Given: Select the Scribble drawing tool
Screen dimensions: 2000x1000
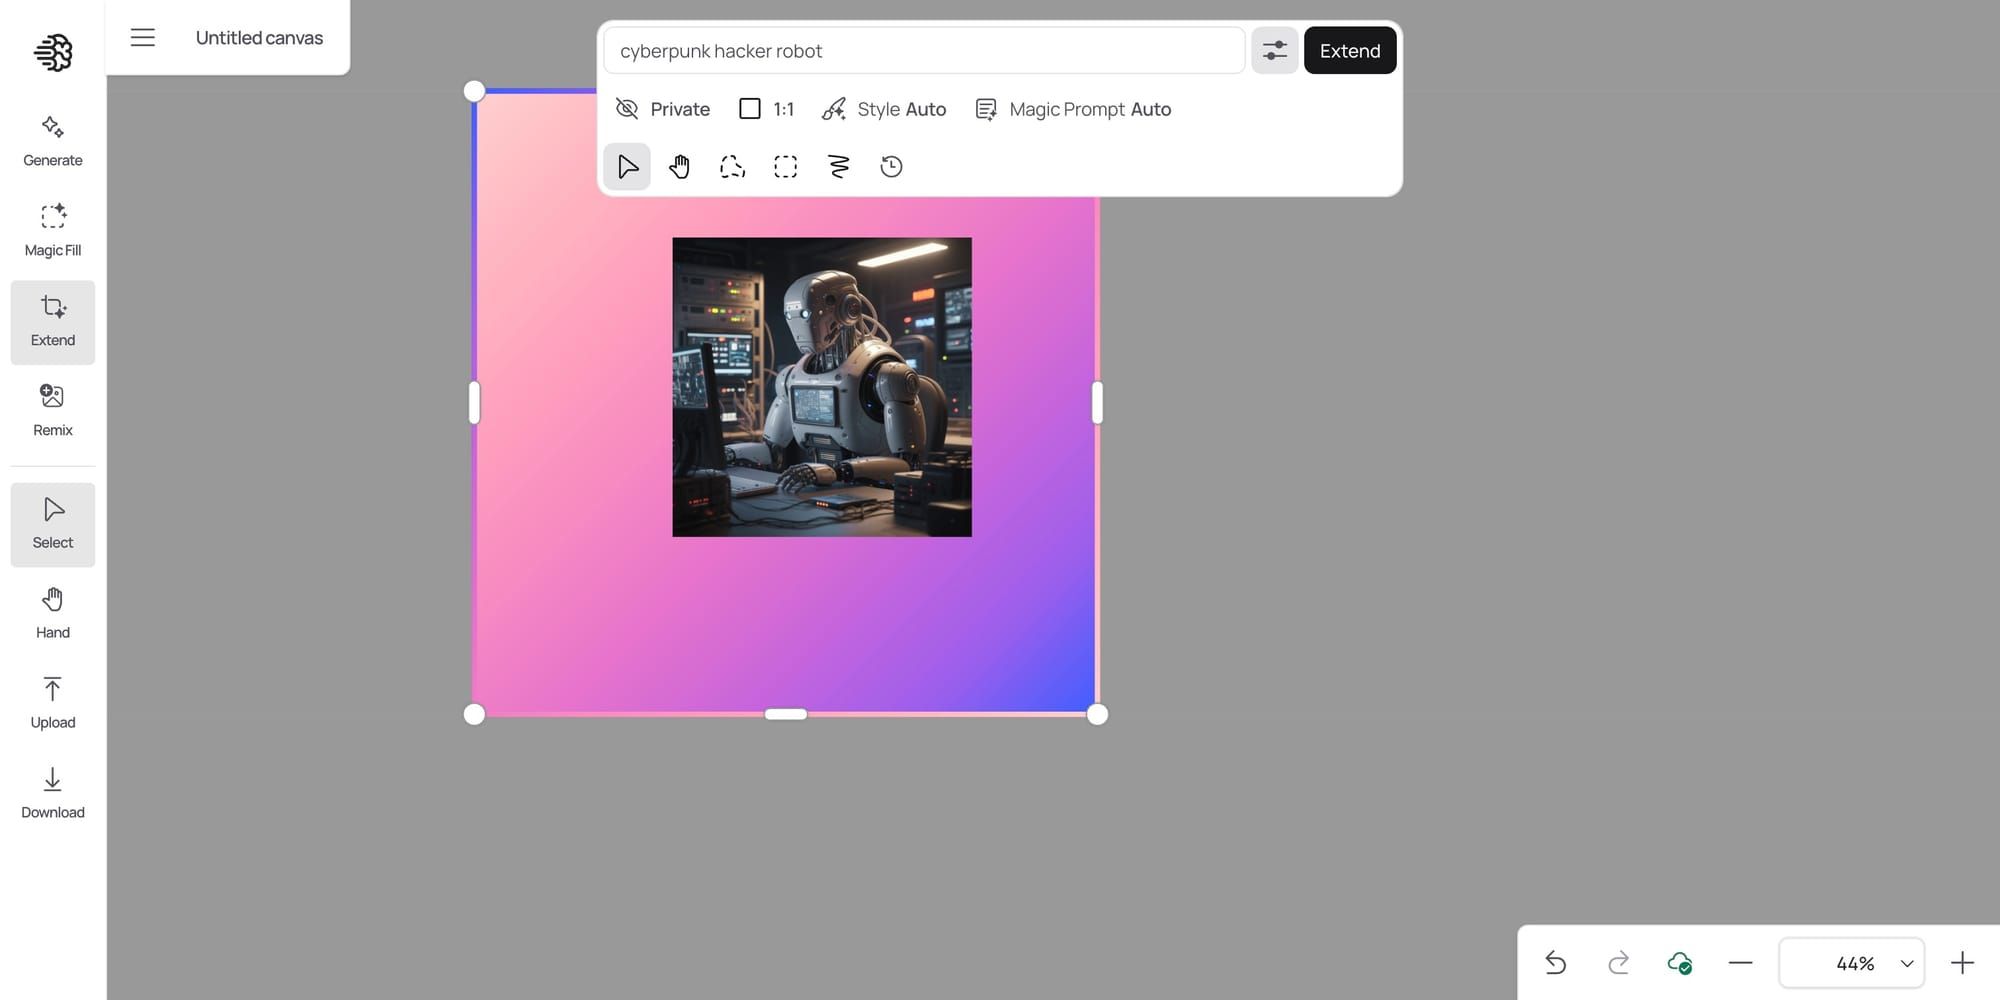Looking at the screenshot, I should pos(838,166).
